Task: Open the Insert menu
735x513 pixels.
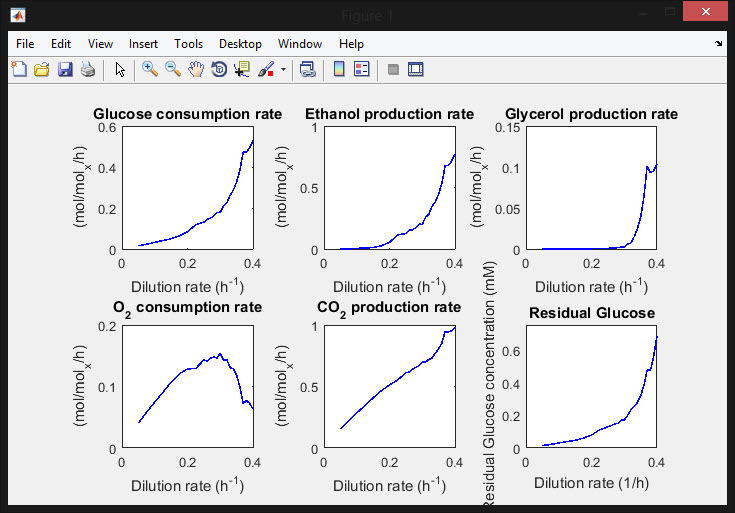Action: 143,44
